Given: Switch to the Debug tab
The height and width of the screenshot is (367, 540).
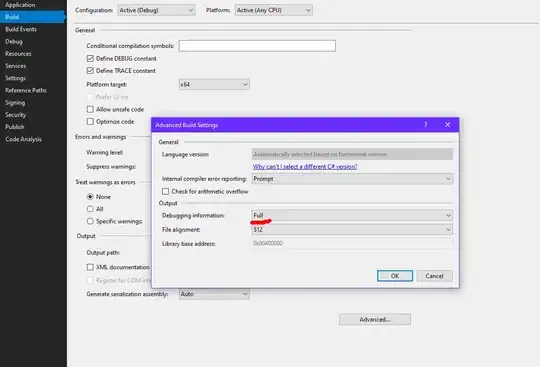Looking at the screenshot, I should 14,41.
